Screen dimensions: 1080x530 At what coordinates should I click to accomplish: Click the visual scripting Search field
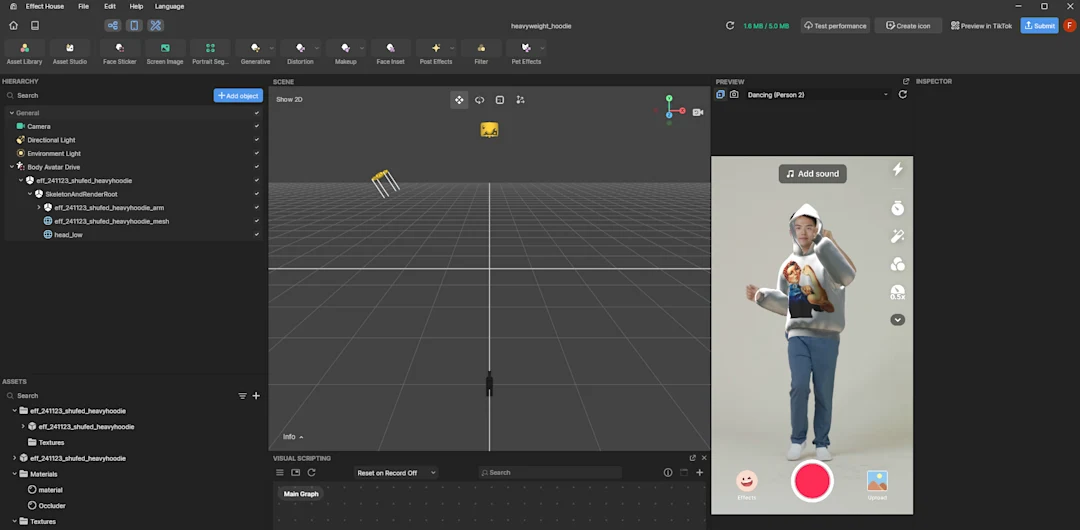[550, 473]
